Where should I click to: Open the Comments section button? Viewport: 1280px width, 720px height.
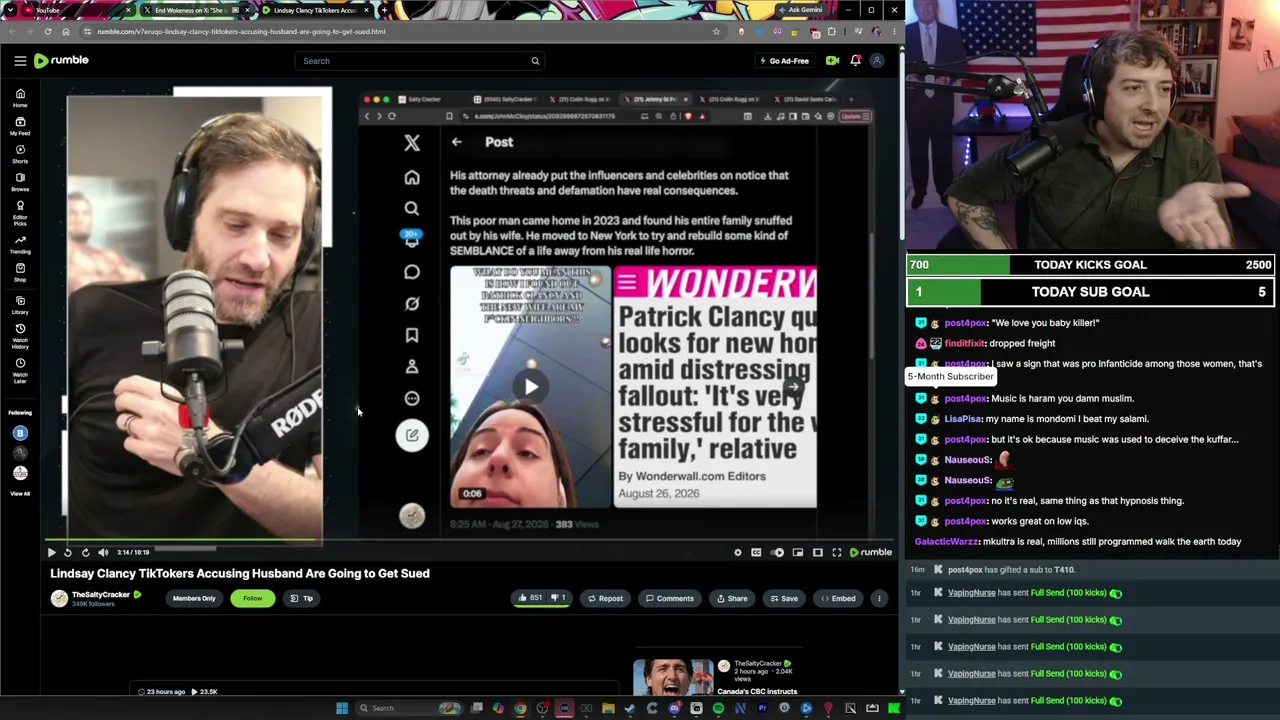click(x=669, y=598)
